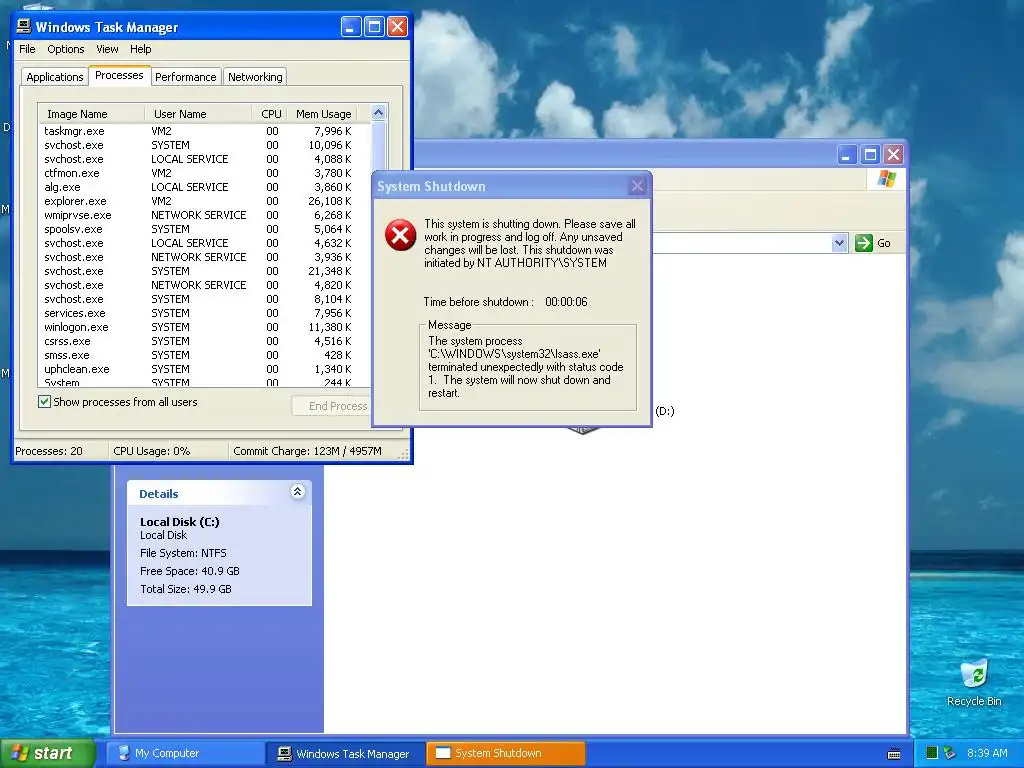The width and height of the screenshot is (1024, 768).
Task: Sort processes by User Name column
Action: 198,114
